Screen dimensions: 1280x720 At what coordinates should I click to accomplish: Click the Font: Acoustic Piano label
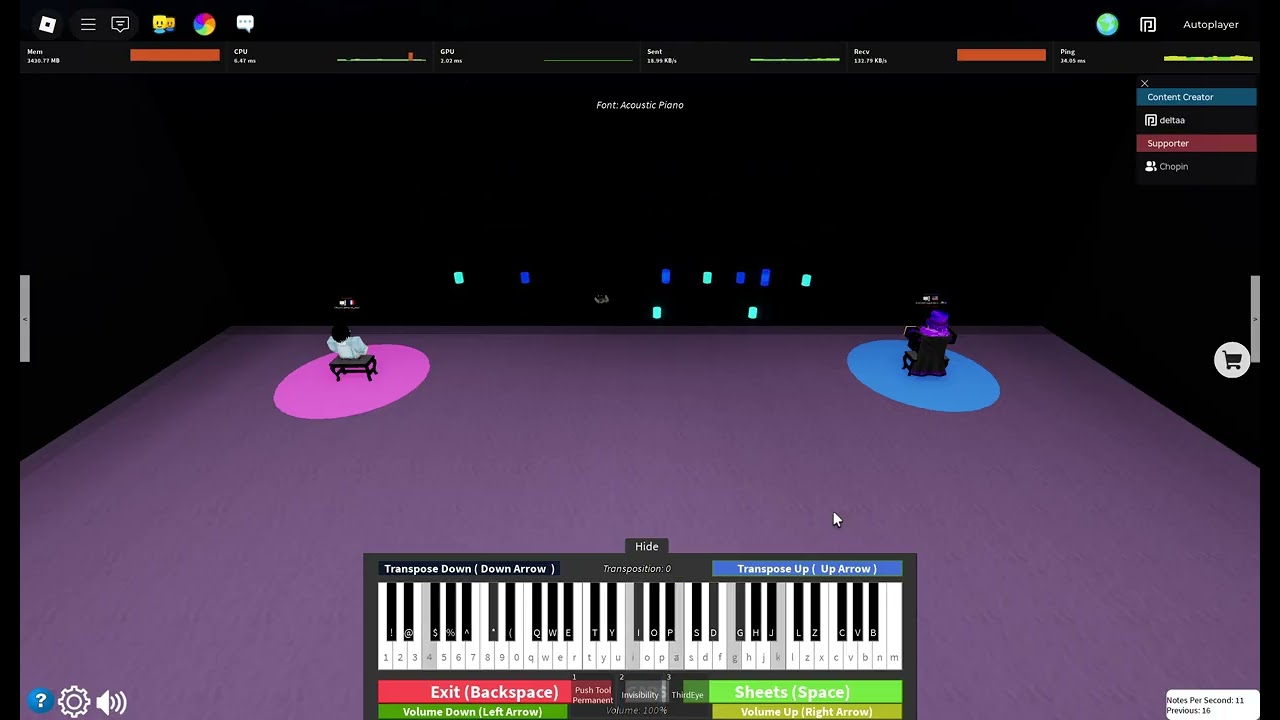point(640,105)
